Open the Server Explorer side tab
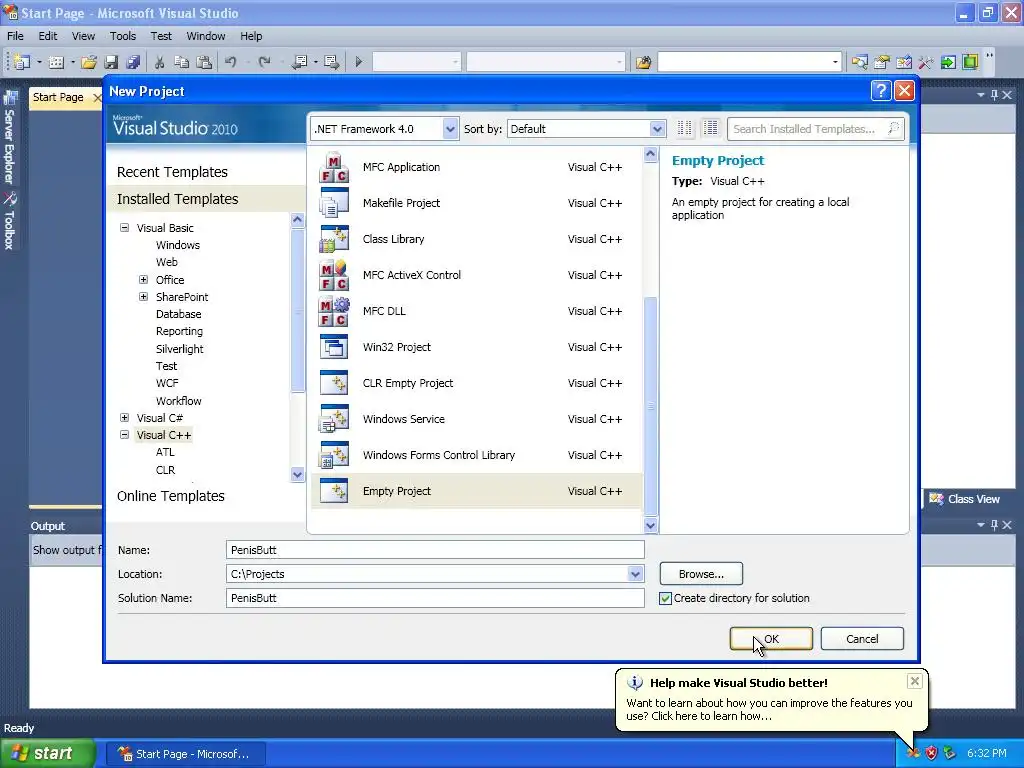This screenshot has height=768, width=1024. (x=9, y=138)
